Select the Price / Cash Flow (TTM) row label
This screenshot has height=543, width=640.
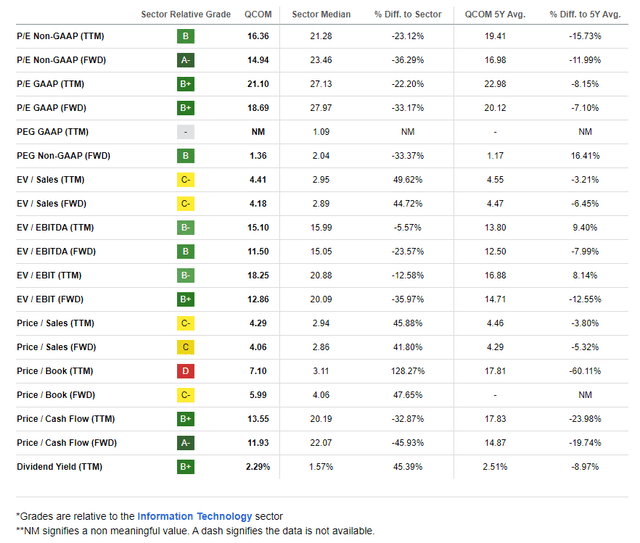(x=66, y=418)
